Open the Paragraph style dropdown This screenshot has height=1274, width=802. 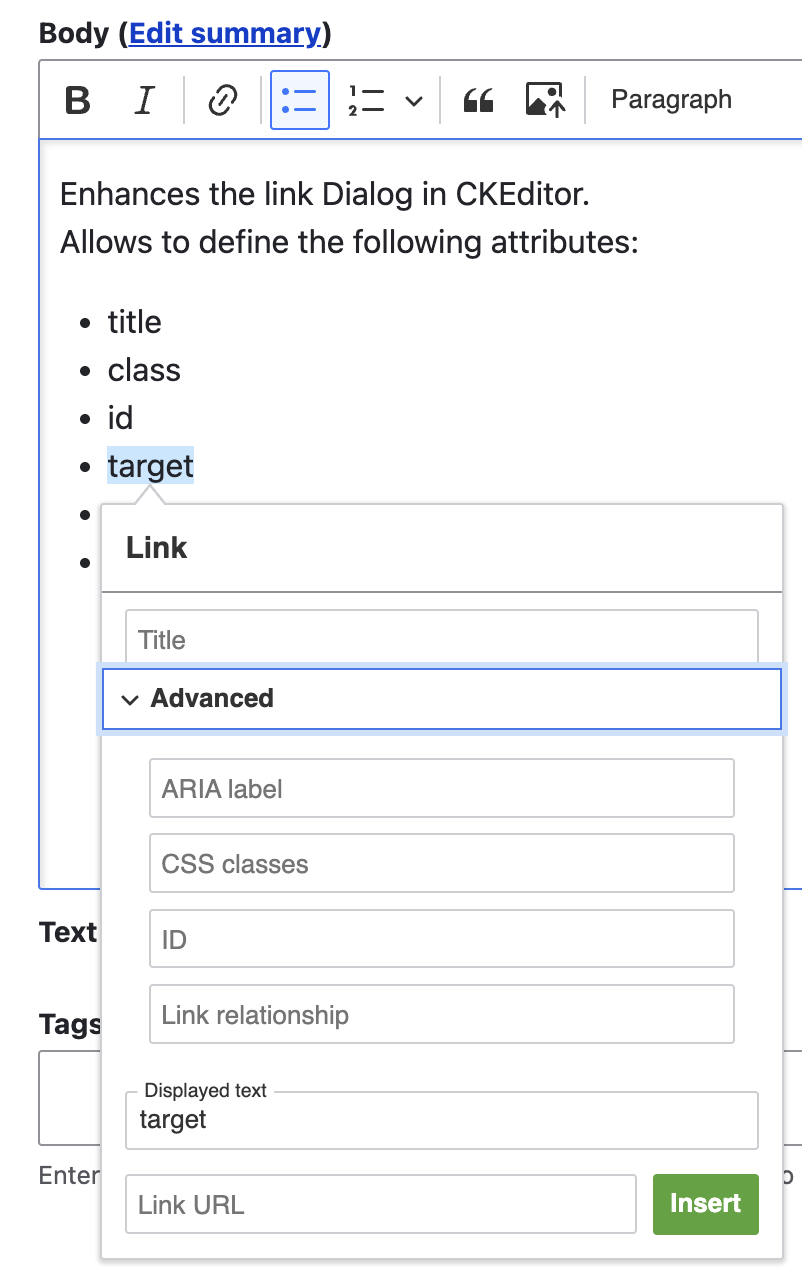coord(671,99)
